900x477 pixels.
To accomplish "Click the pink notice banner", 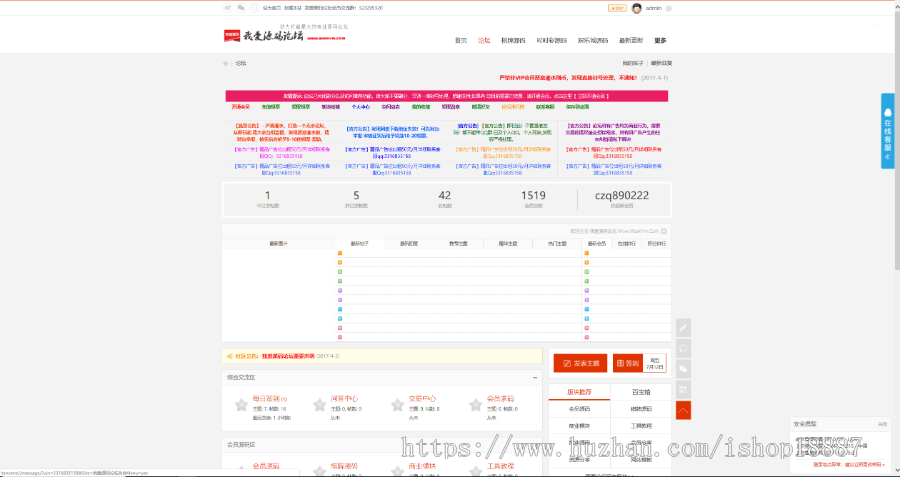I will (447, 96).
